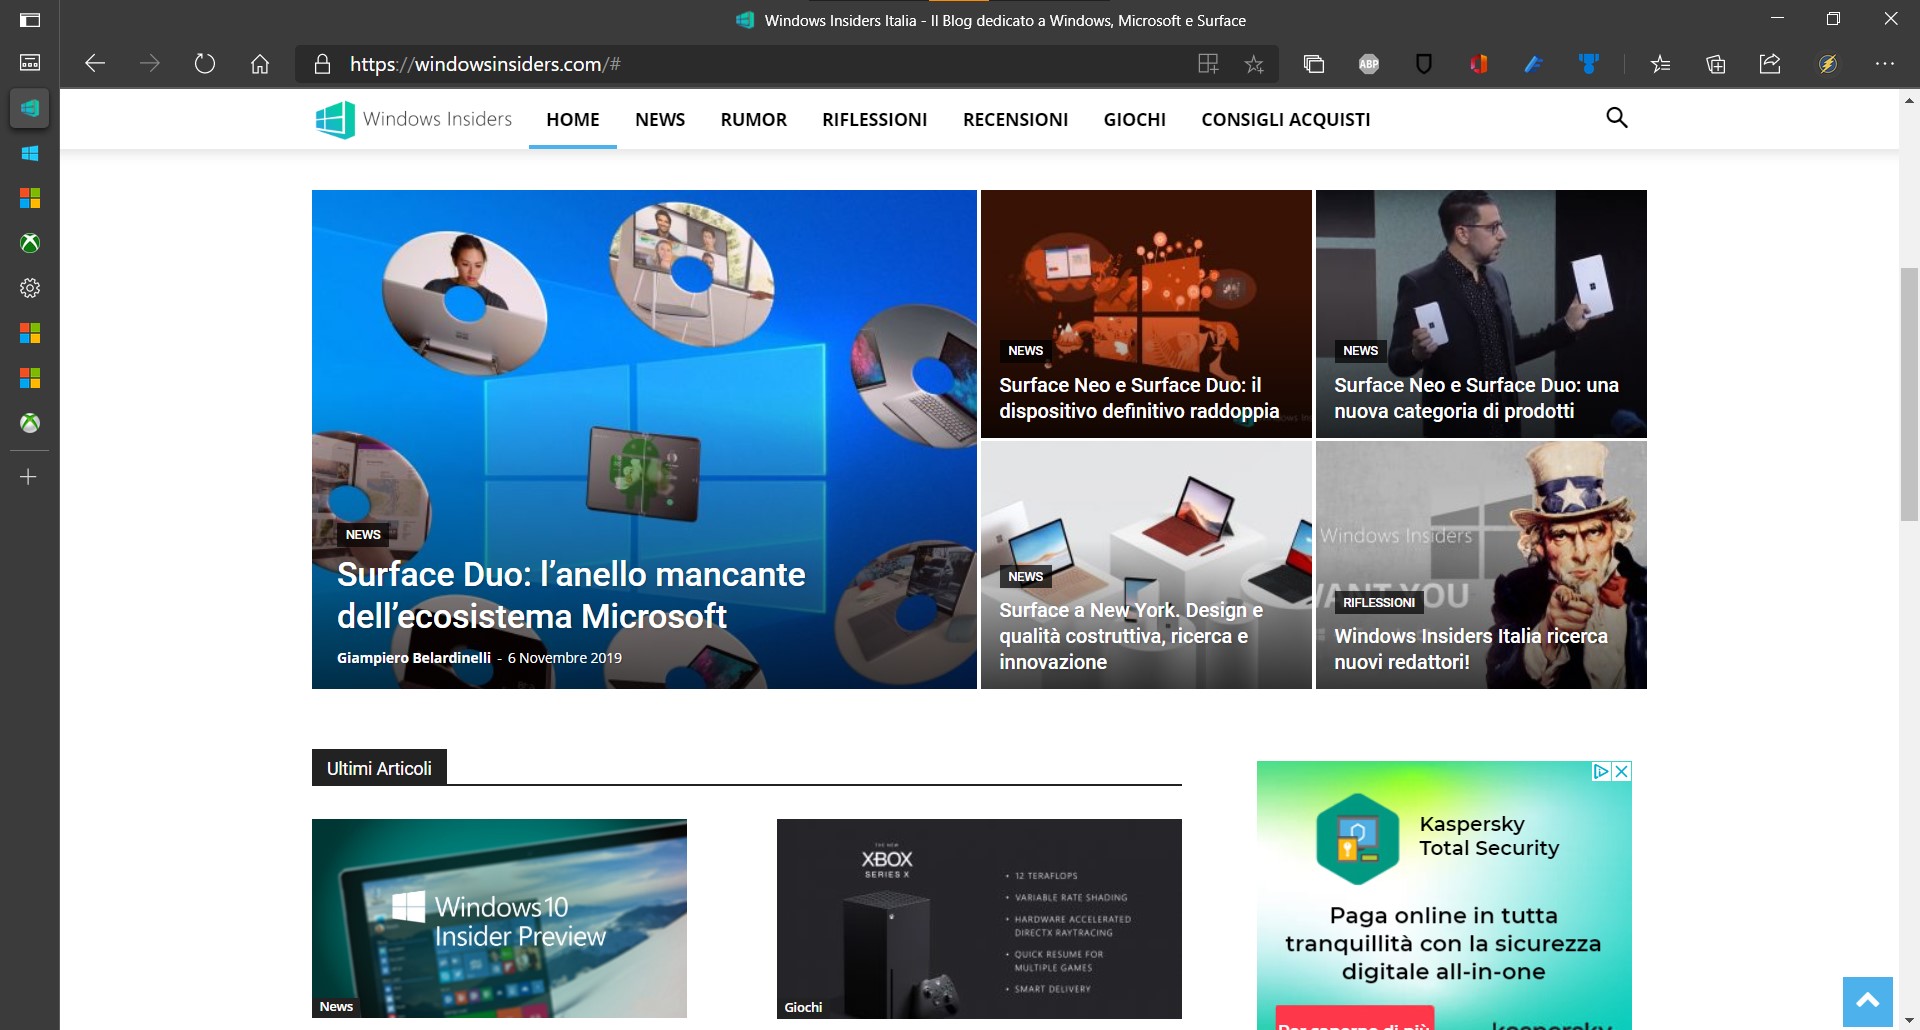Open the shield extension icon
This screenshot has width=1920, height=1030.
[1424, 64]
